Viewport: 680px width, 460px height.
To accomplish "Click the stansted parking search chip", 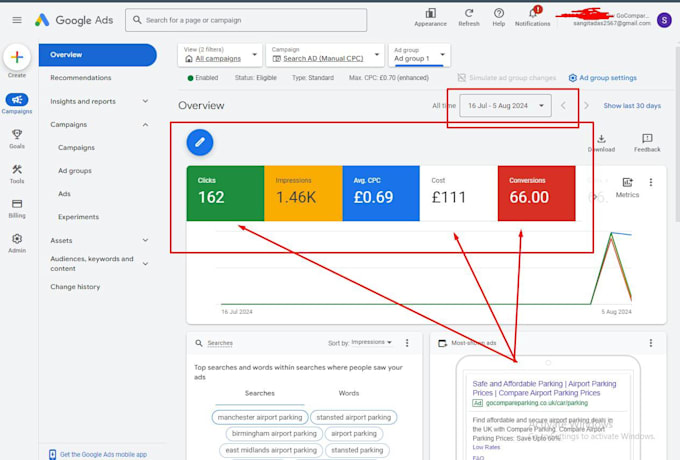I will coord(357,450).
